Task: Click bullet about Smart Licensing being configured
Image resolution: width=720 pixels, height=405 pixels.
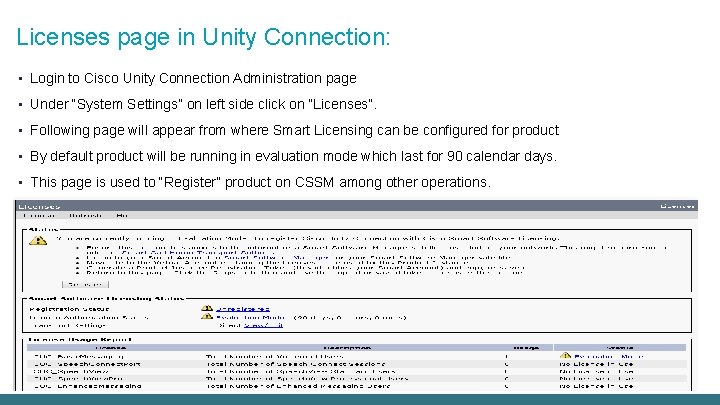Action: [x=294, y=130]
